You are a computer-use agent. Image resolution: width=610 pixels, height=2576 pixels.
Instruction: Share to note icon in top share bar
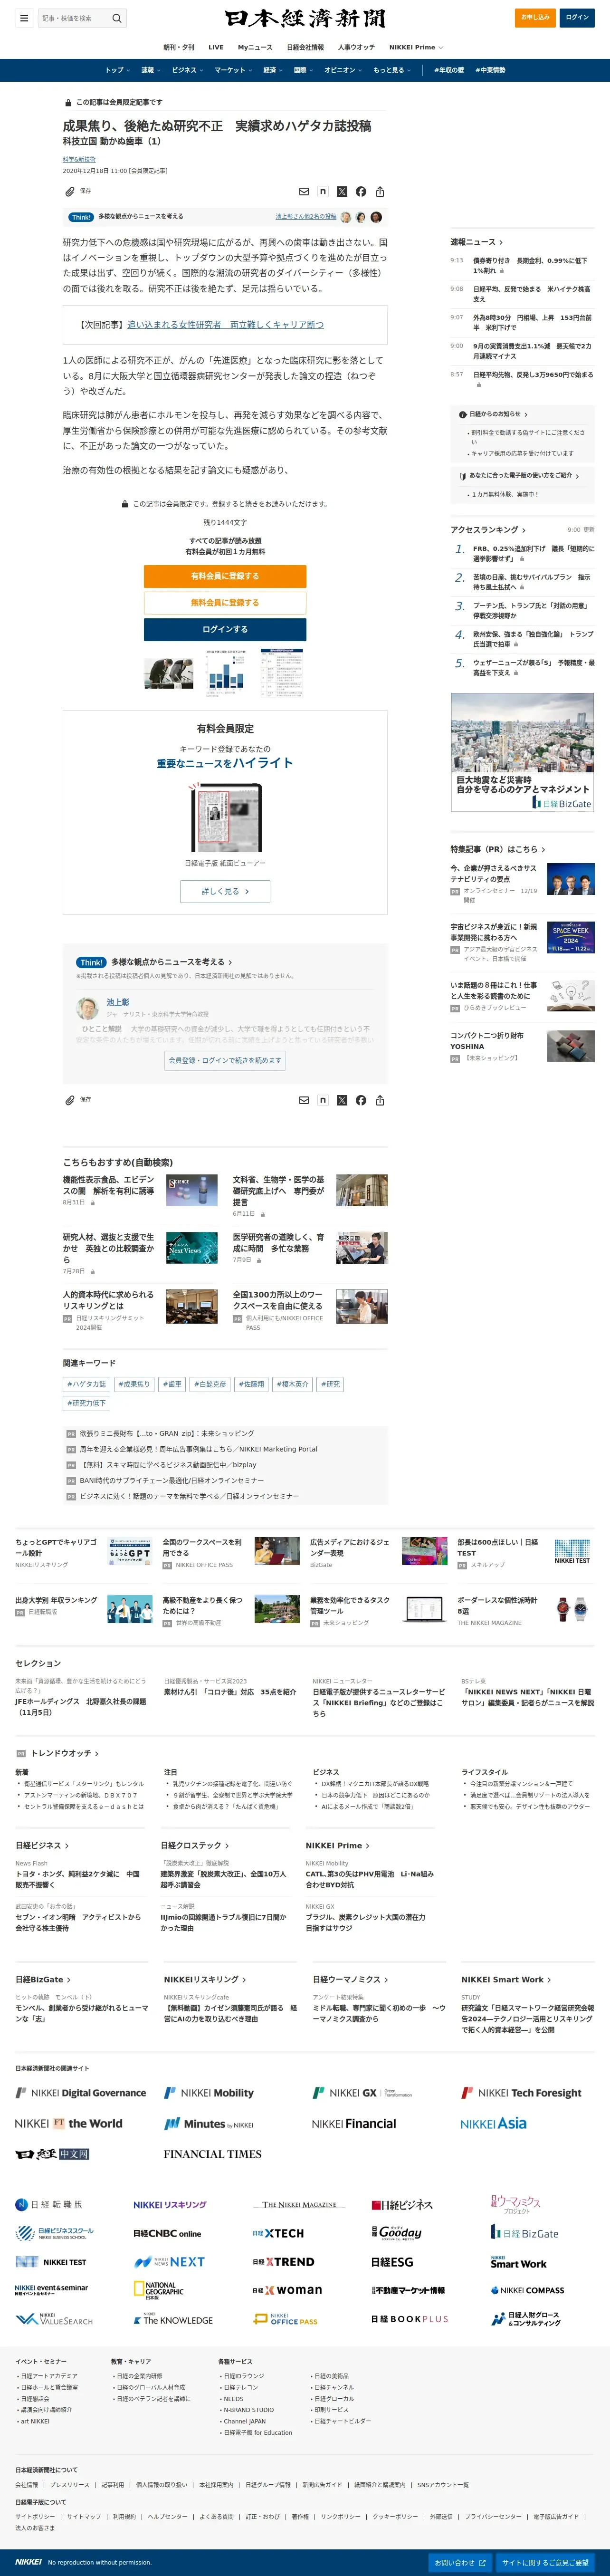[x=323, y=191]
